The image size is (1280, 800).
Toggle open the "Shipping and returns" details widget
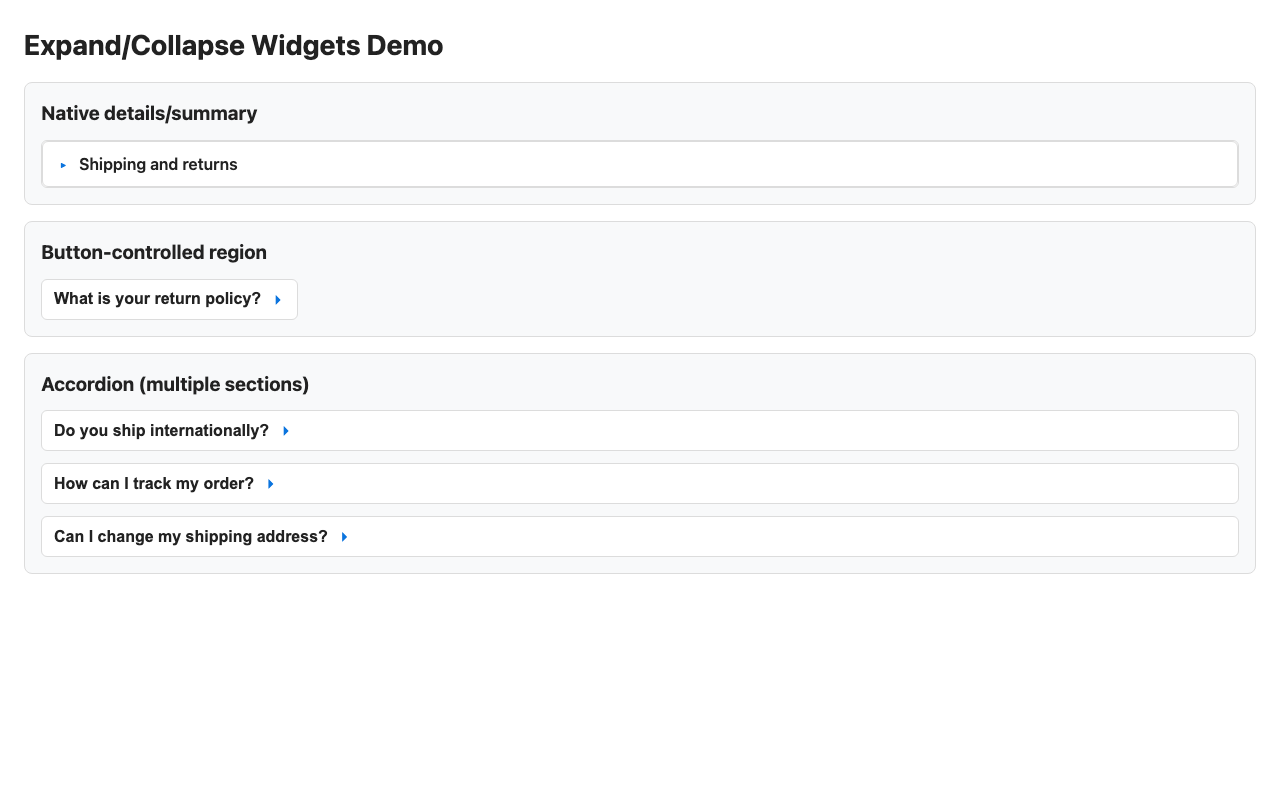pyautogui.click(x=158, y=164)
